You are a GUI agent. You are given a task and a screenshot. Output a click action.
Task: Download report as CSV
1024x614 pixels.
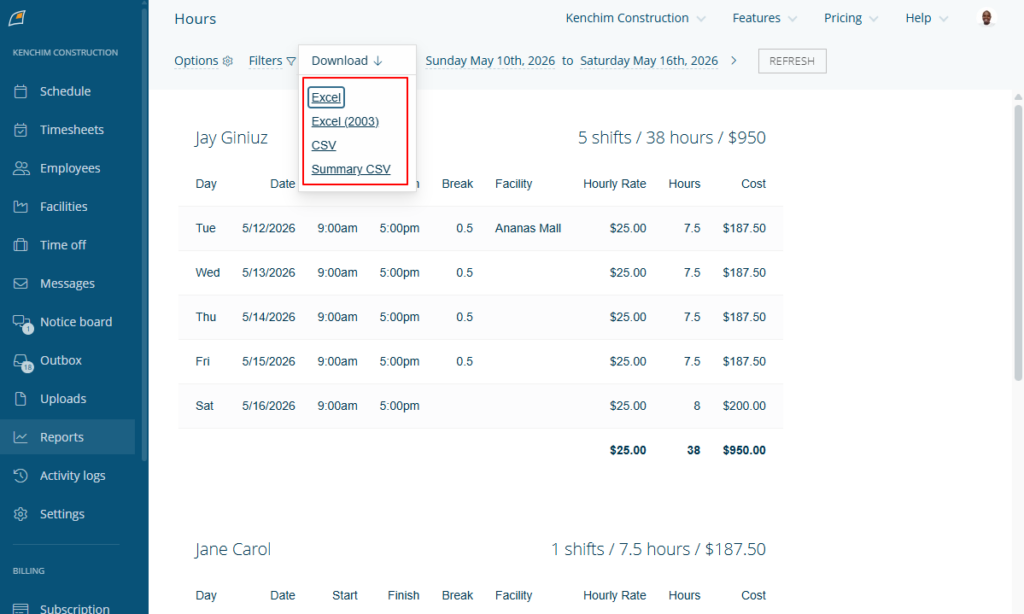[323, 145]
